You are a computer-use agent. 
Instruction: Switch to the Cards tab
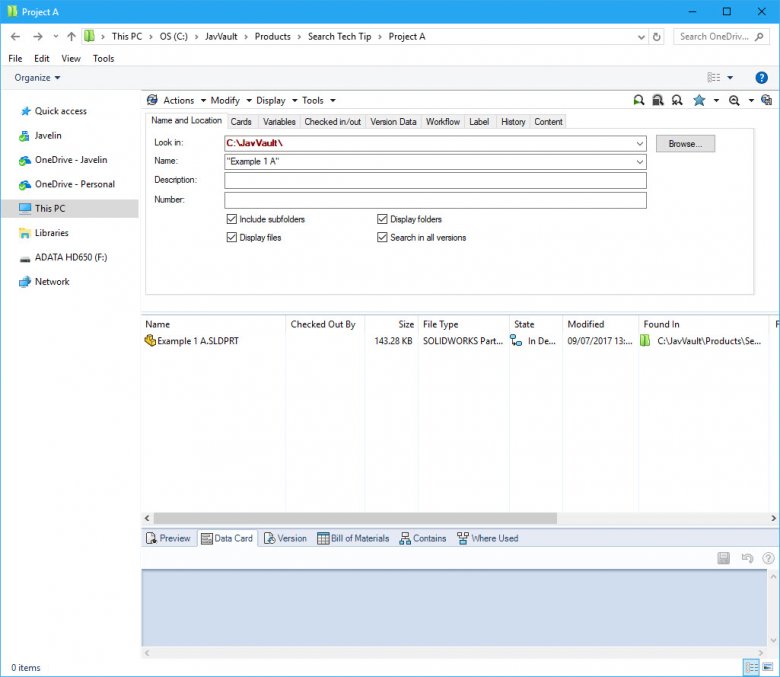tap(241, 122)
